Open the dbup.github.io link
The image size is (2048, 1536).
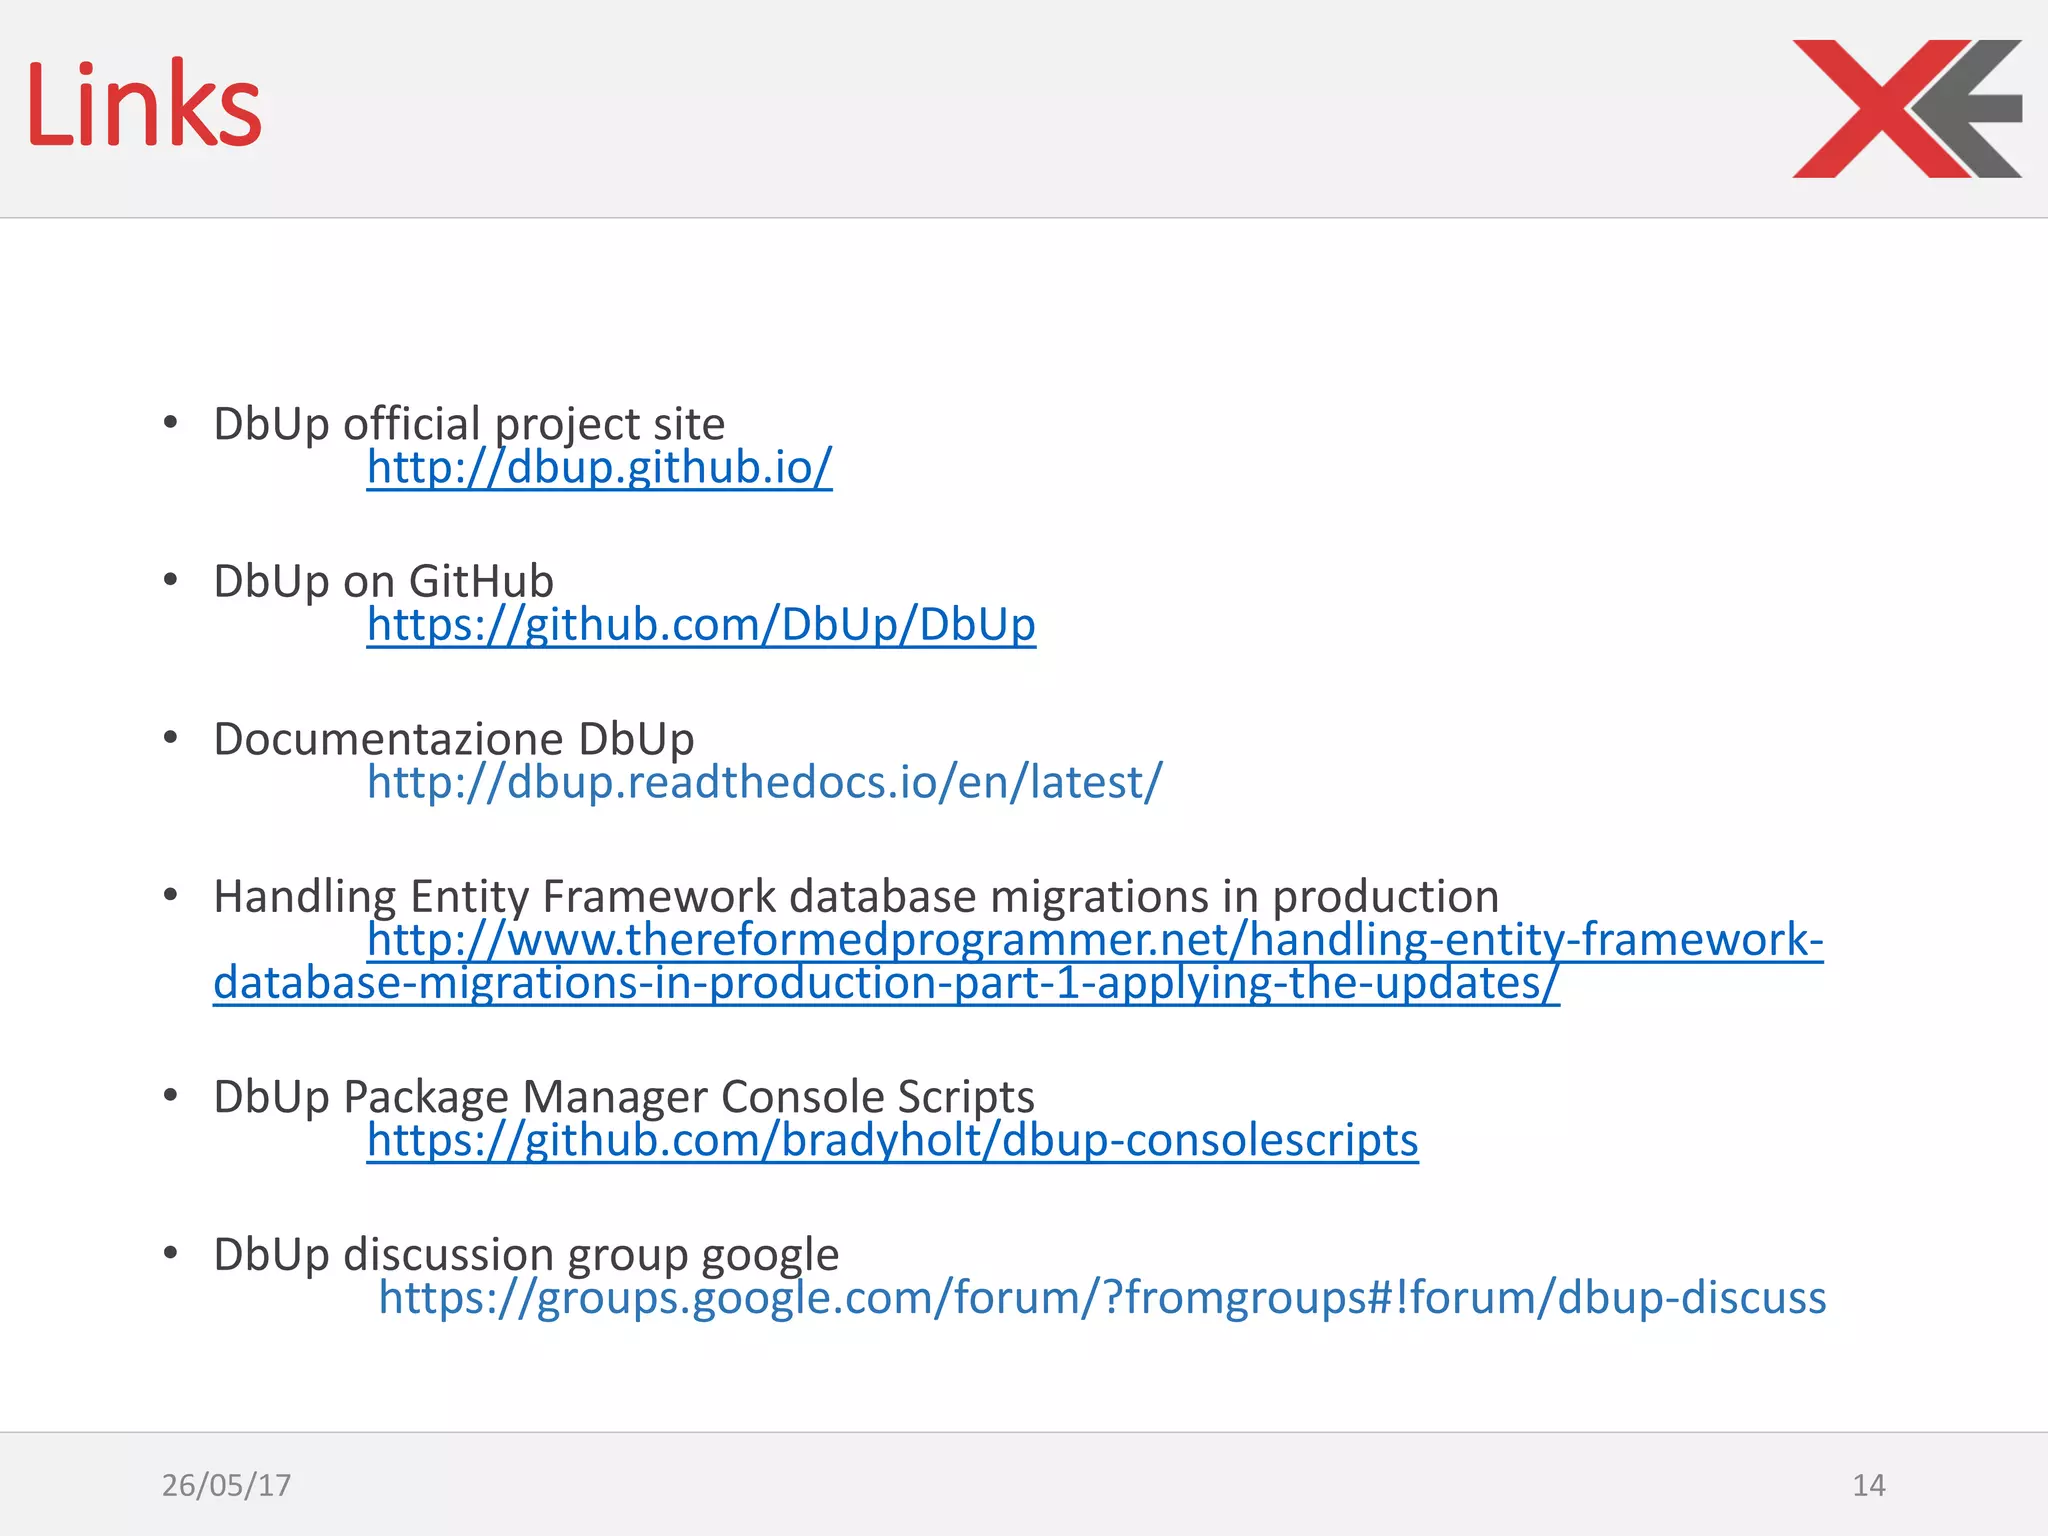599,467
